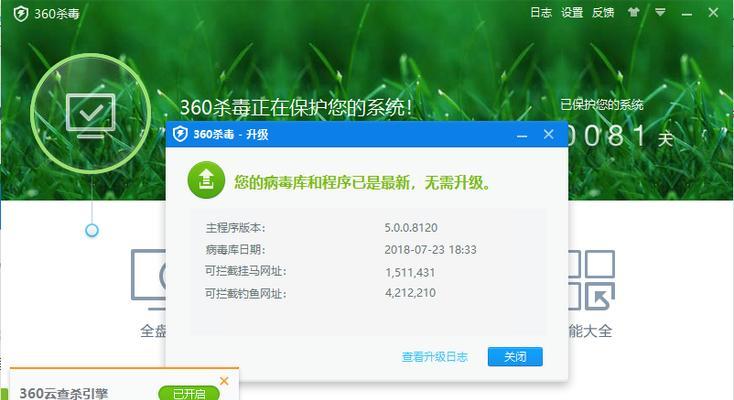Select version value 5.0.0.8120
Image resolution: width=734 pixels, height=400 pixels.
coord(411,228)
